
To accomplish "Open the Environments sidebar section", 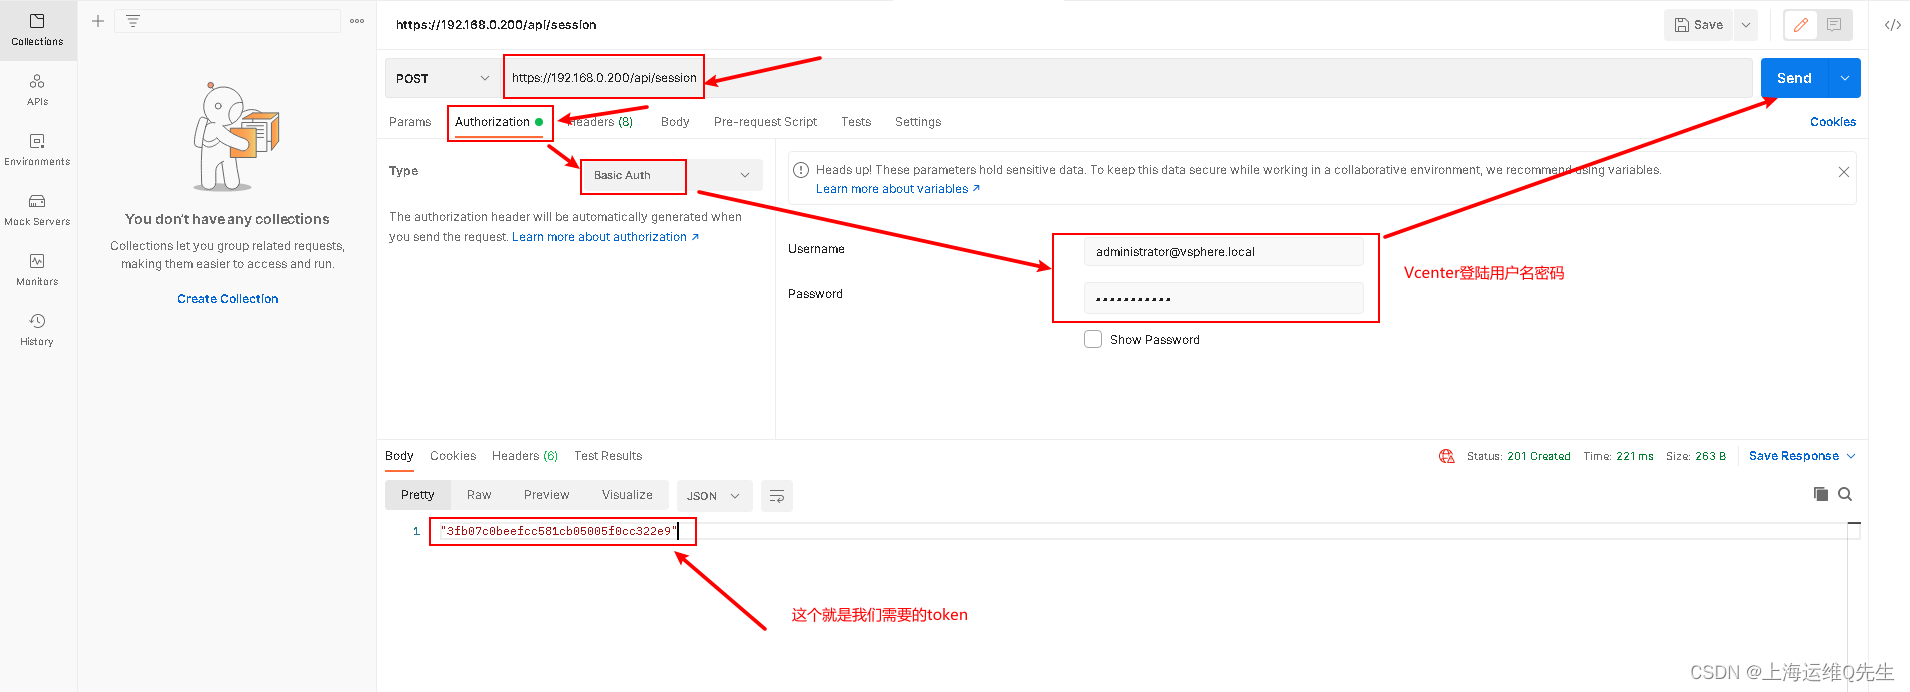I will pos(37,150).
